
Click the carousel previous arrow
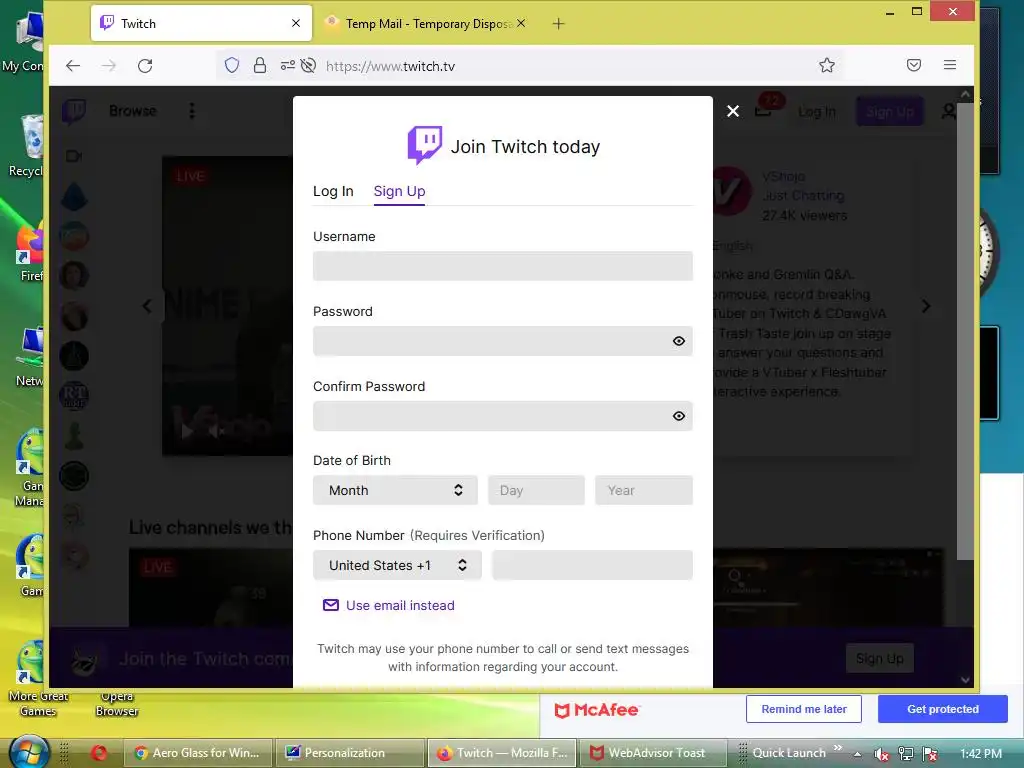pyautogui.click(x=147, y=306)
